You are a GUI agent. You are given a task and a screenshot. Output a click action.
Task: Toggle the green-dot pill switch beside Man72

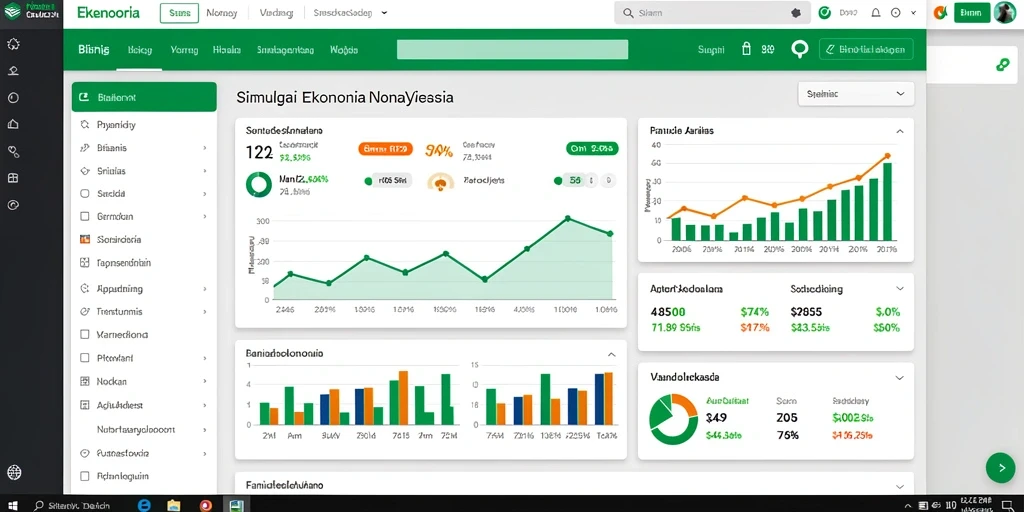point(387,181)
